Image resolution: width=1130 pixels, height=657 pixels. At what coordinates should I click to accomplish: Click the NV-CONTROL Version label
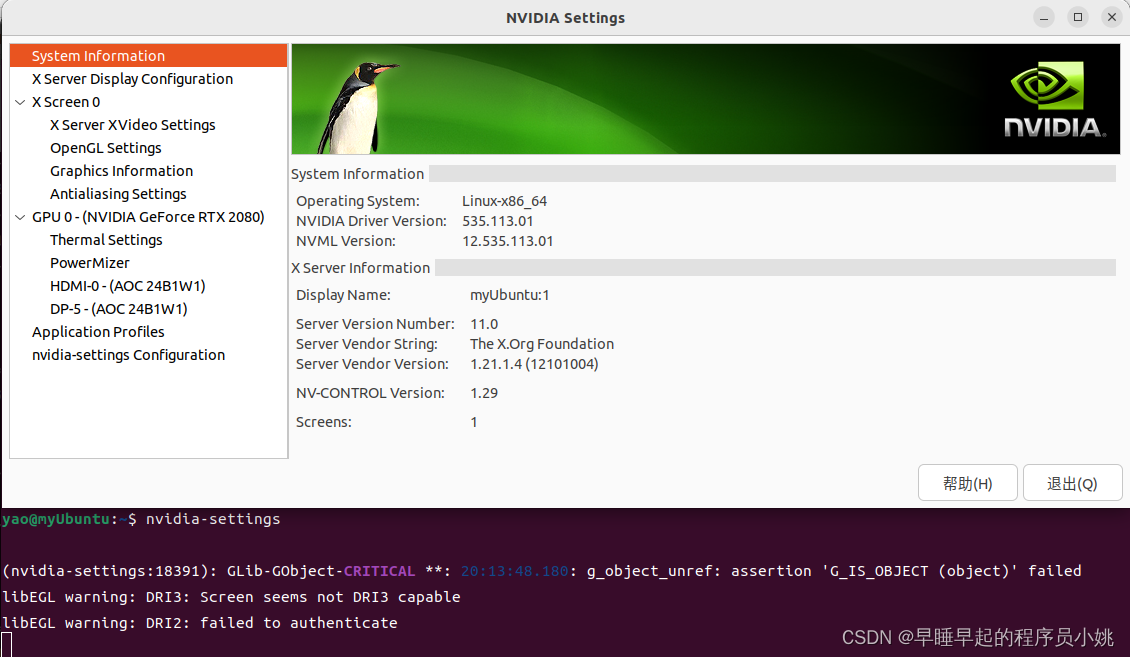pos(370,393)
